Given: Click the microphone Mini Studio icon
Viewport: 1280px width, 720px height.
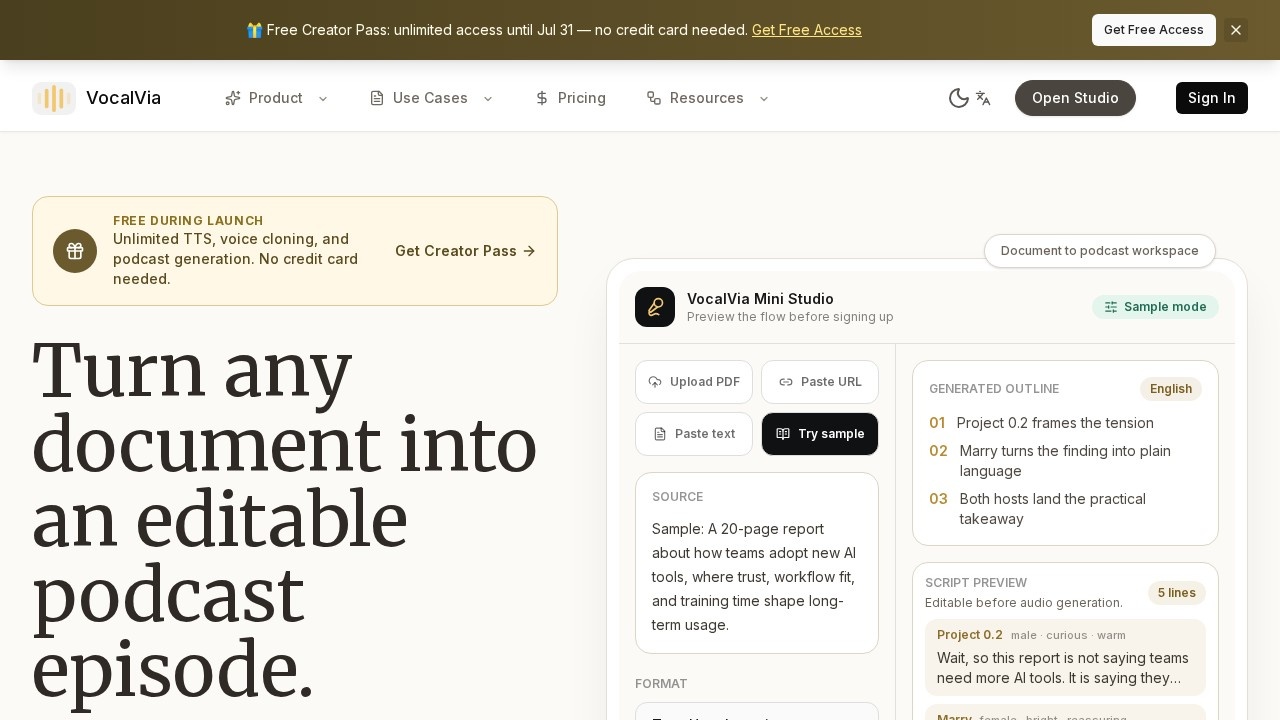Looking at the screenshot, I should coord(655,307).
